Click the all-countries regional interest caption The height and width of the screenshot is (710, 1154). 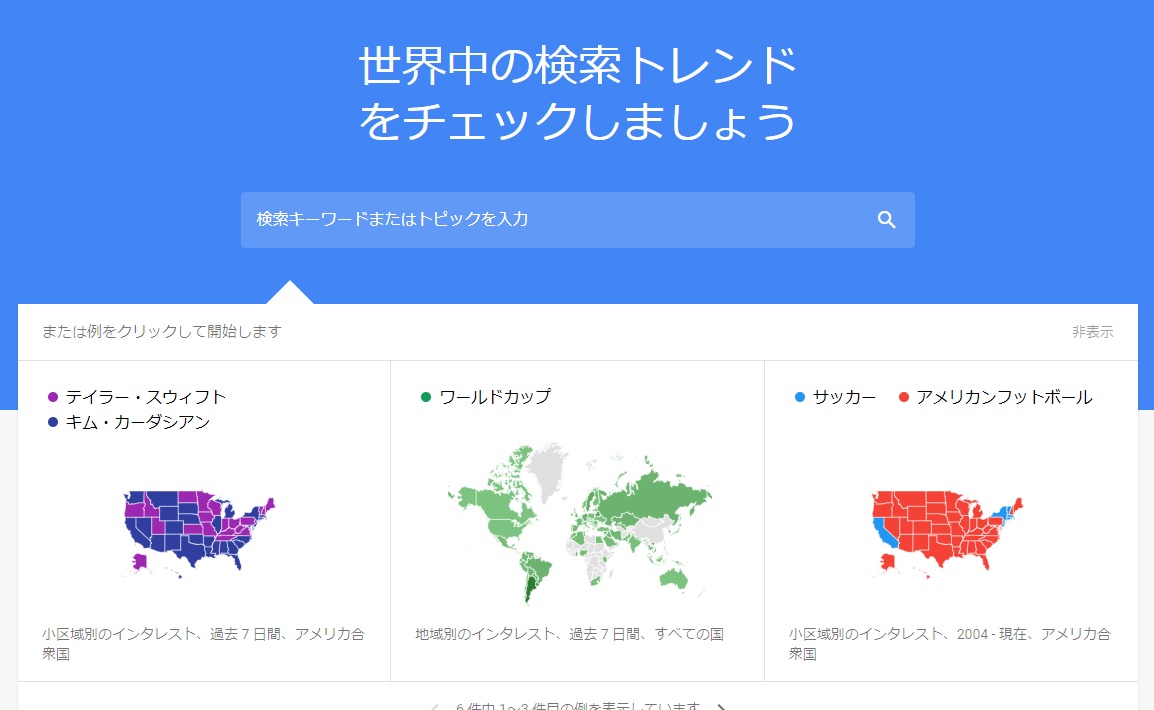569,634
